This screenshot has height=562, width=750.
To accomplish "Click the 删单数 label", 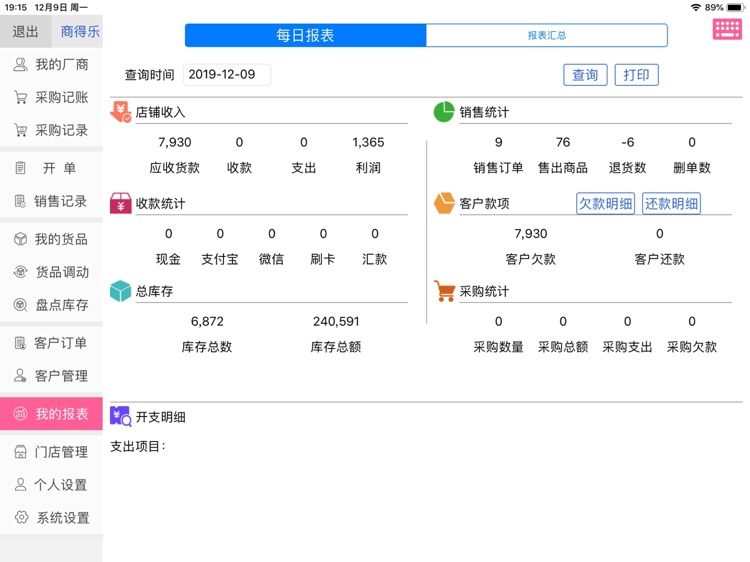I will tap(692, 167).
